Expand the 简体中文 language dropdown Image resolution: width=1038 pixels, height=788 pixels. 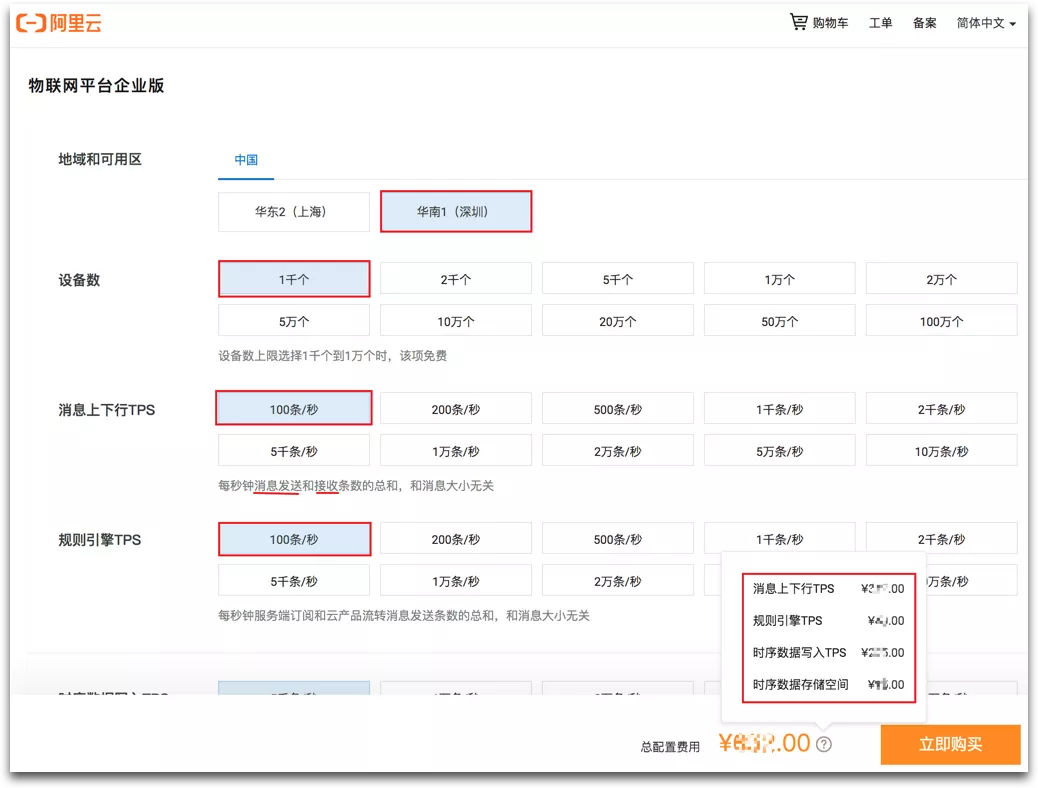[x=986, y=23]
